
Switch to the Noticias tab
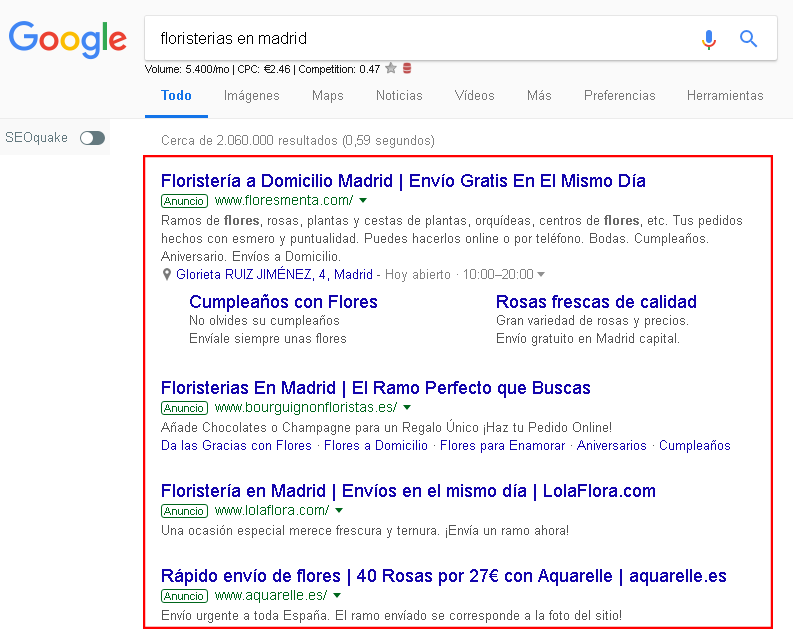tap(399, 96)
